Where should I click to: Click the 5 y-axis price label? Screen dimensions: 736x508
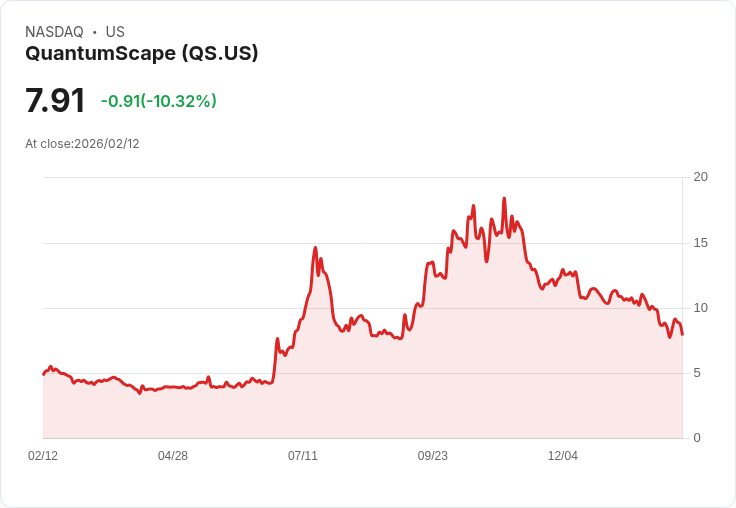pyautogui.click(x=698, y=373)
